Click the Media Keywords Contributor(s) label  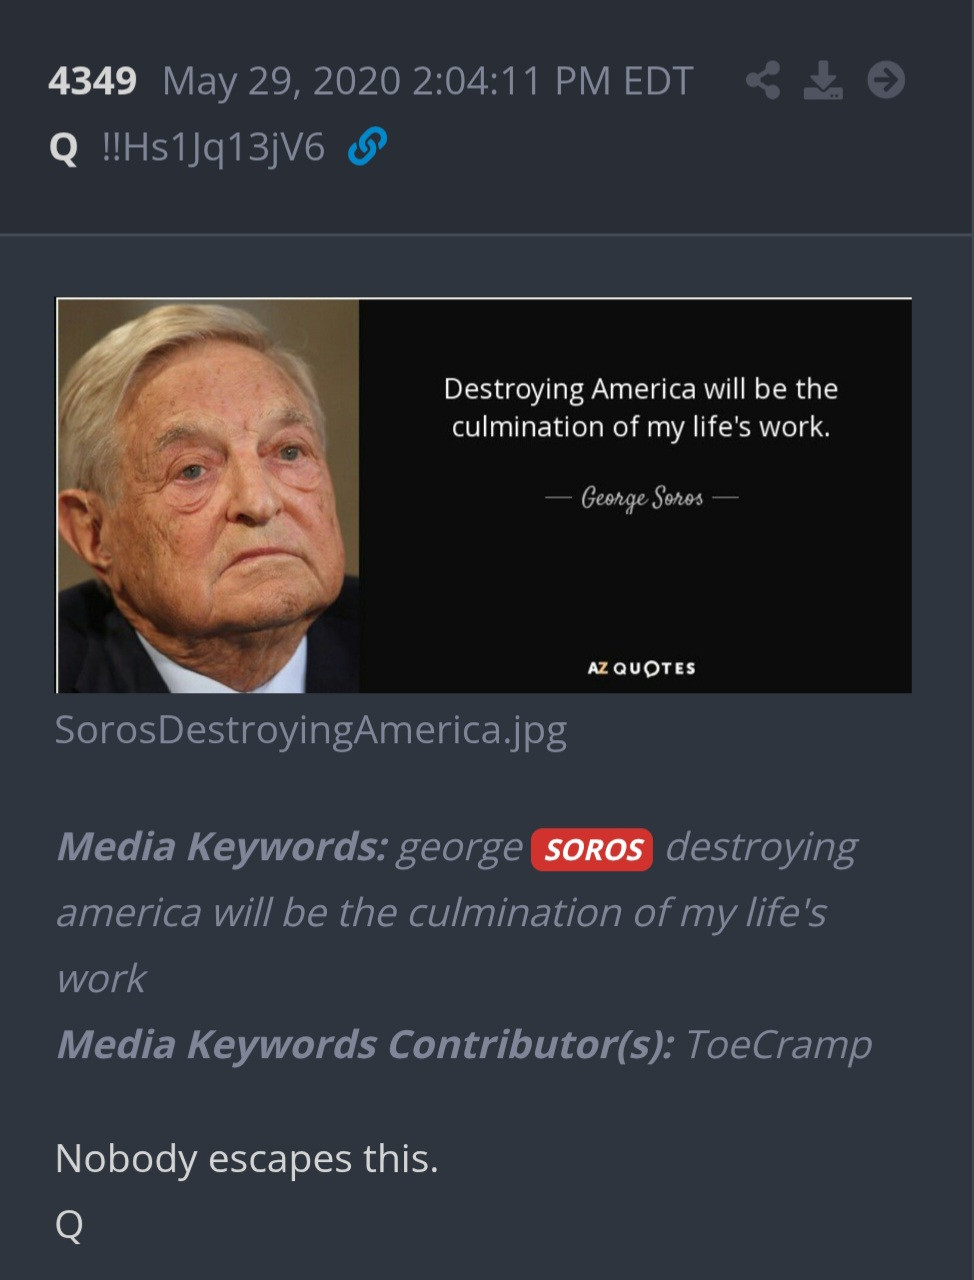365,1044
